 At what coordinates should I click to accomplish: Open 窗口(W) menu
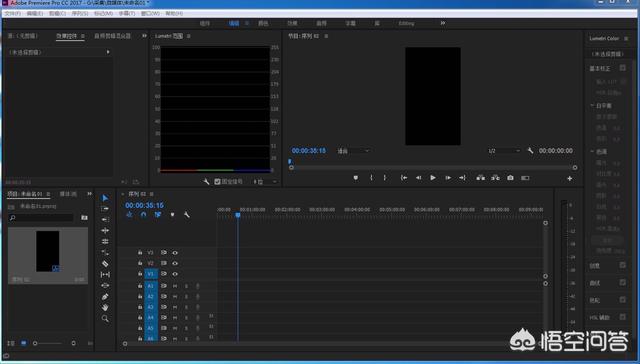click(150, 13)
